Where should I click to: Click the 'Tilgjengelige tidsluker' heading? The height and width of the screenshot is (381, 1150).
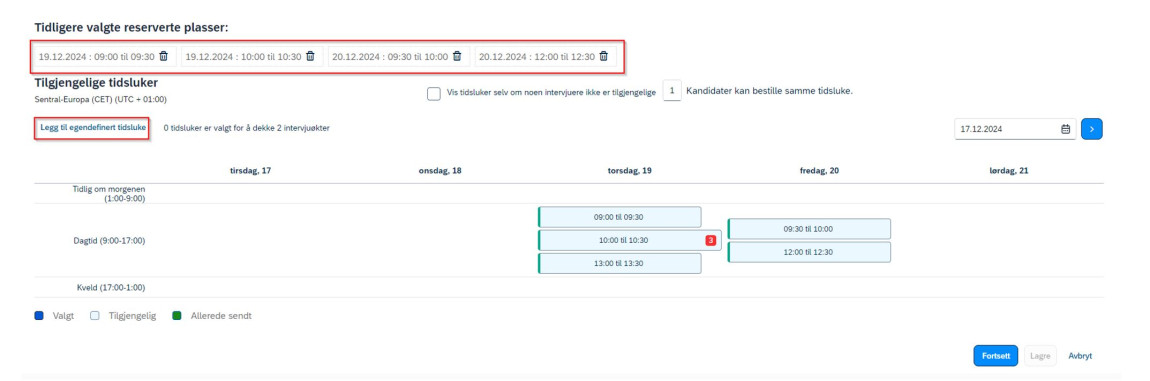click(96, 83)
